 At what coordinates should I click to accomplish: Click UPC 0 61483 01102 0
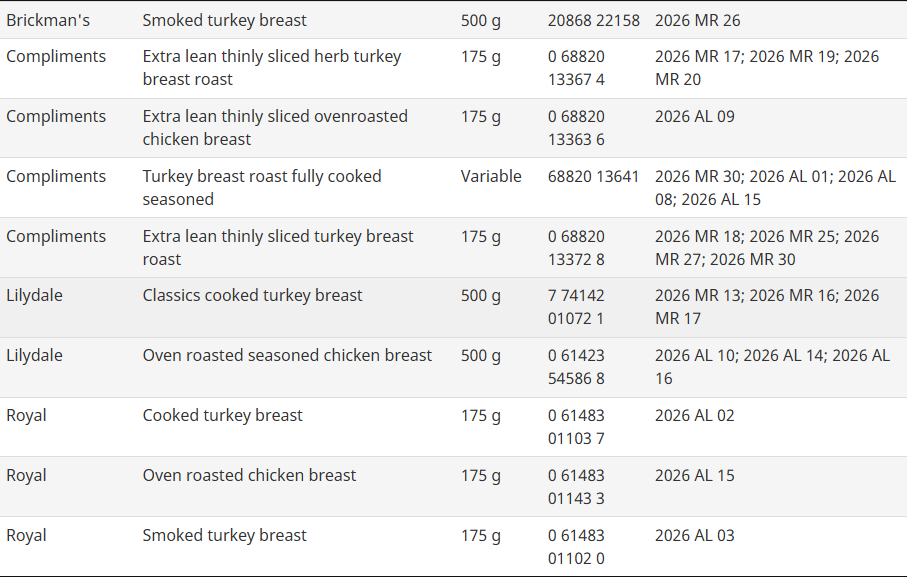[576, 547]
